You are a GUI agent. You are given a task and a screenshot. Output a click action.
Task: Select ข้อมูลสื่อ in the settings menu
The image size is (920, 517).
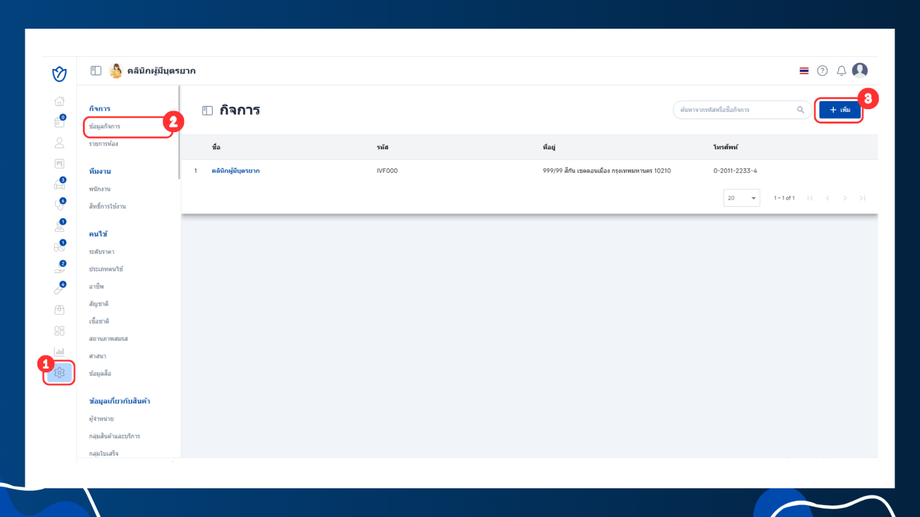[100, 373]
